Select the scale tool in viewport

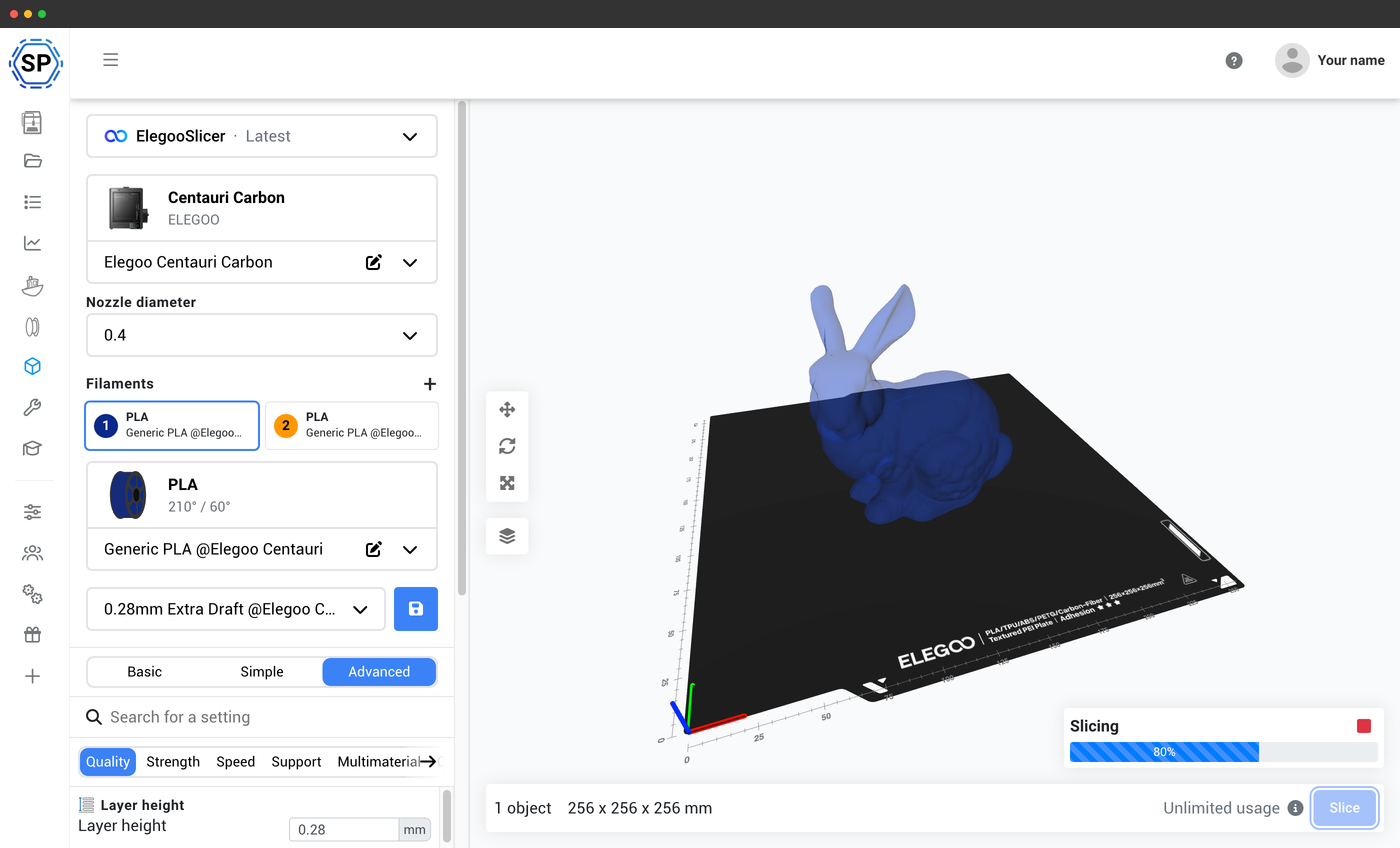[x=507, y=483]
